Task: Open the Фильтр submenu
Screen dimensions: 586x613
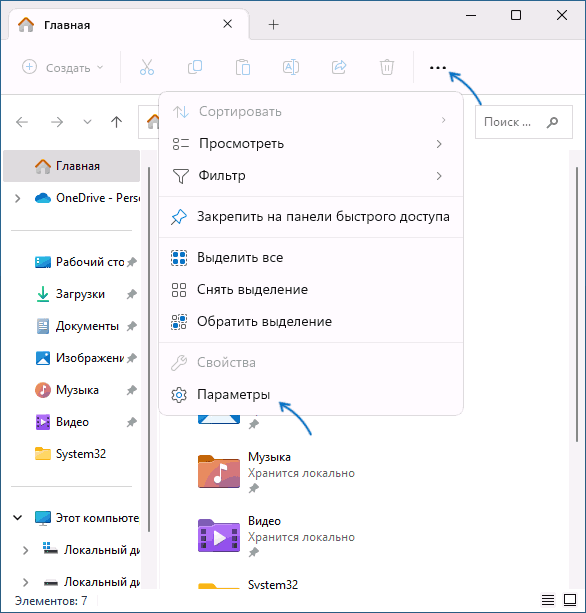Action: point(311,176)
